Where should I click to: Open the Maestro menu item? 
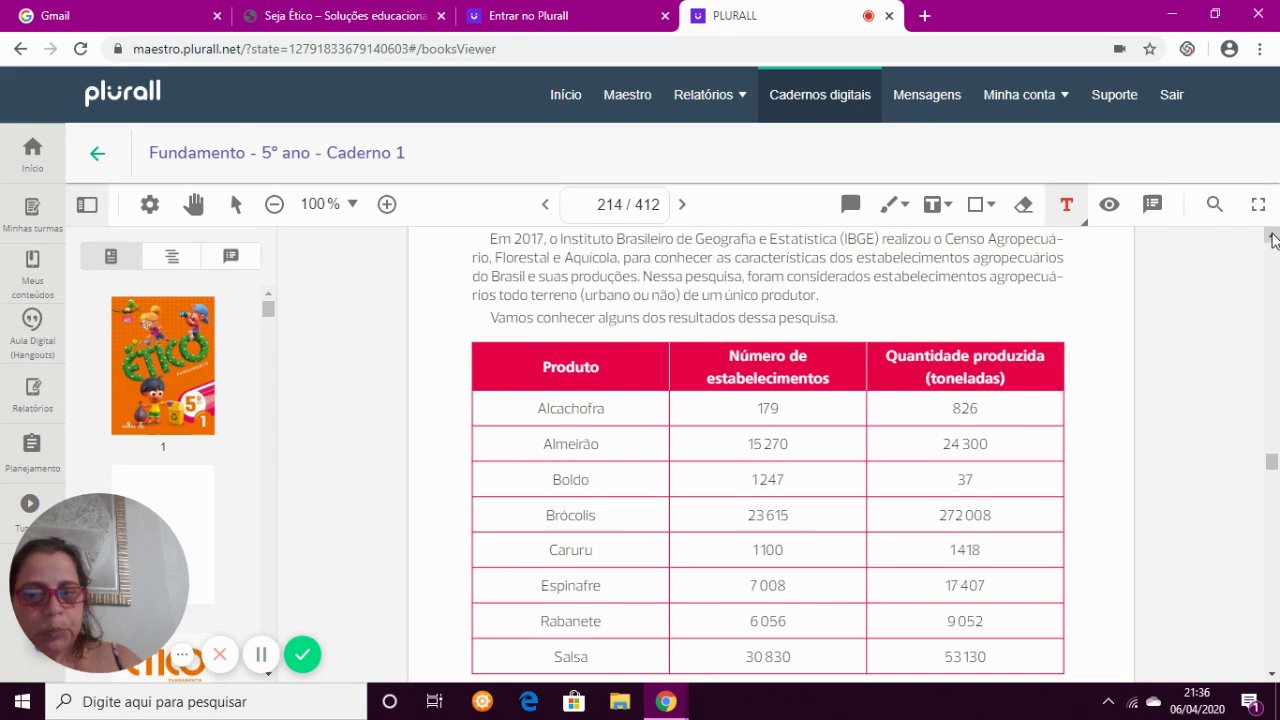[627, 95]
